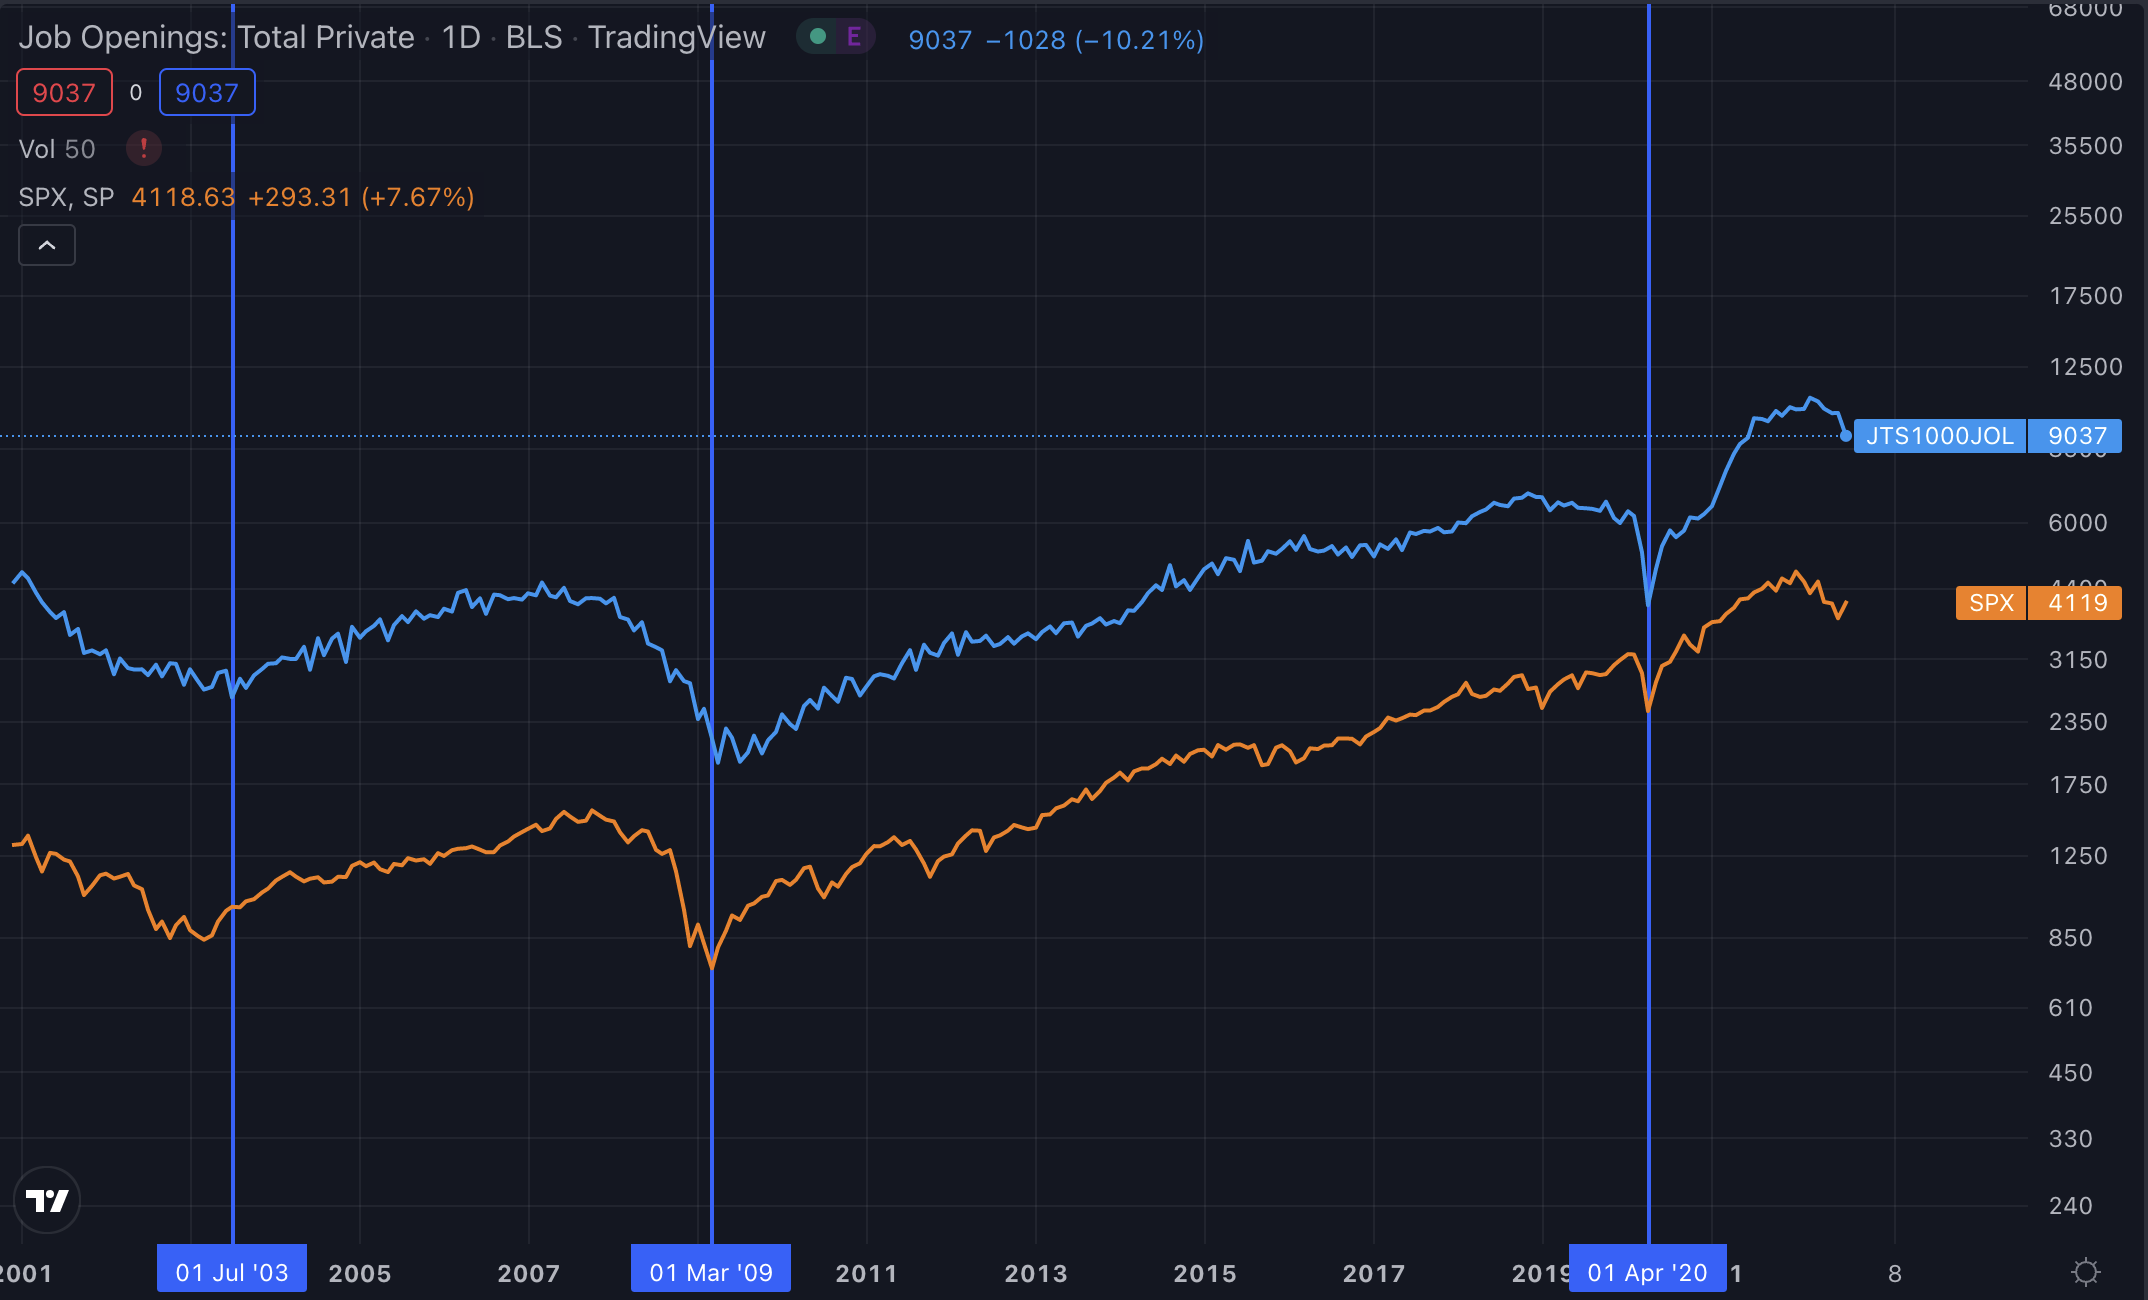Click the 01 Apr '20 date marker

(x=1647, y=1272)
